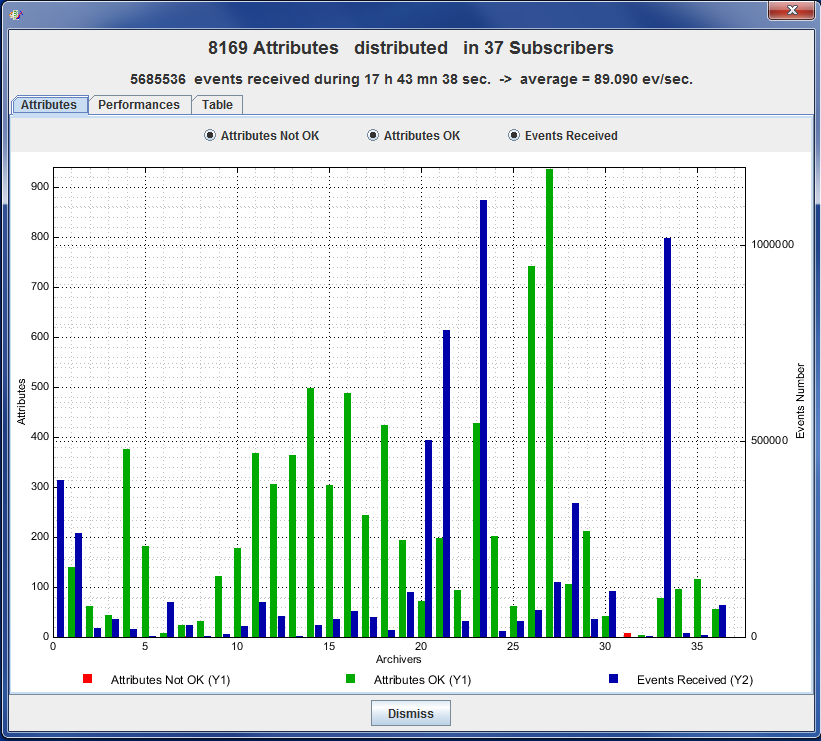Toggle the Attributes Not OK radio button
This screenshot has height=741, width=821.
click(210, 136)
